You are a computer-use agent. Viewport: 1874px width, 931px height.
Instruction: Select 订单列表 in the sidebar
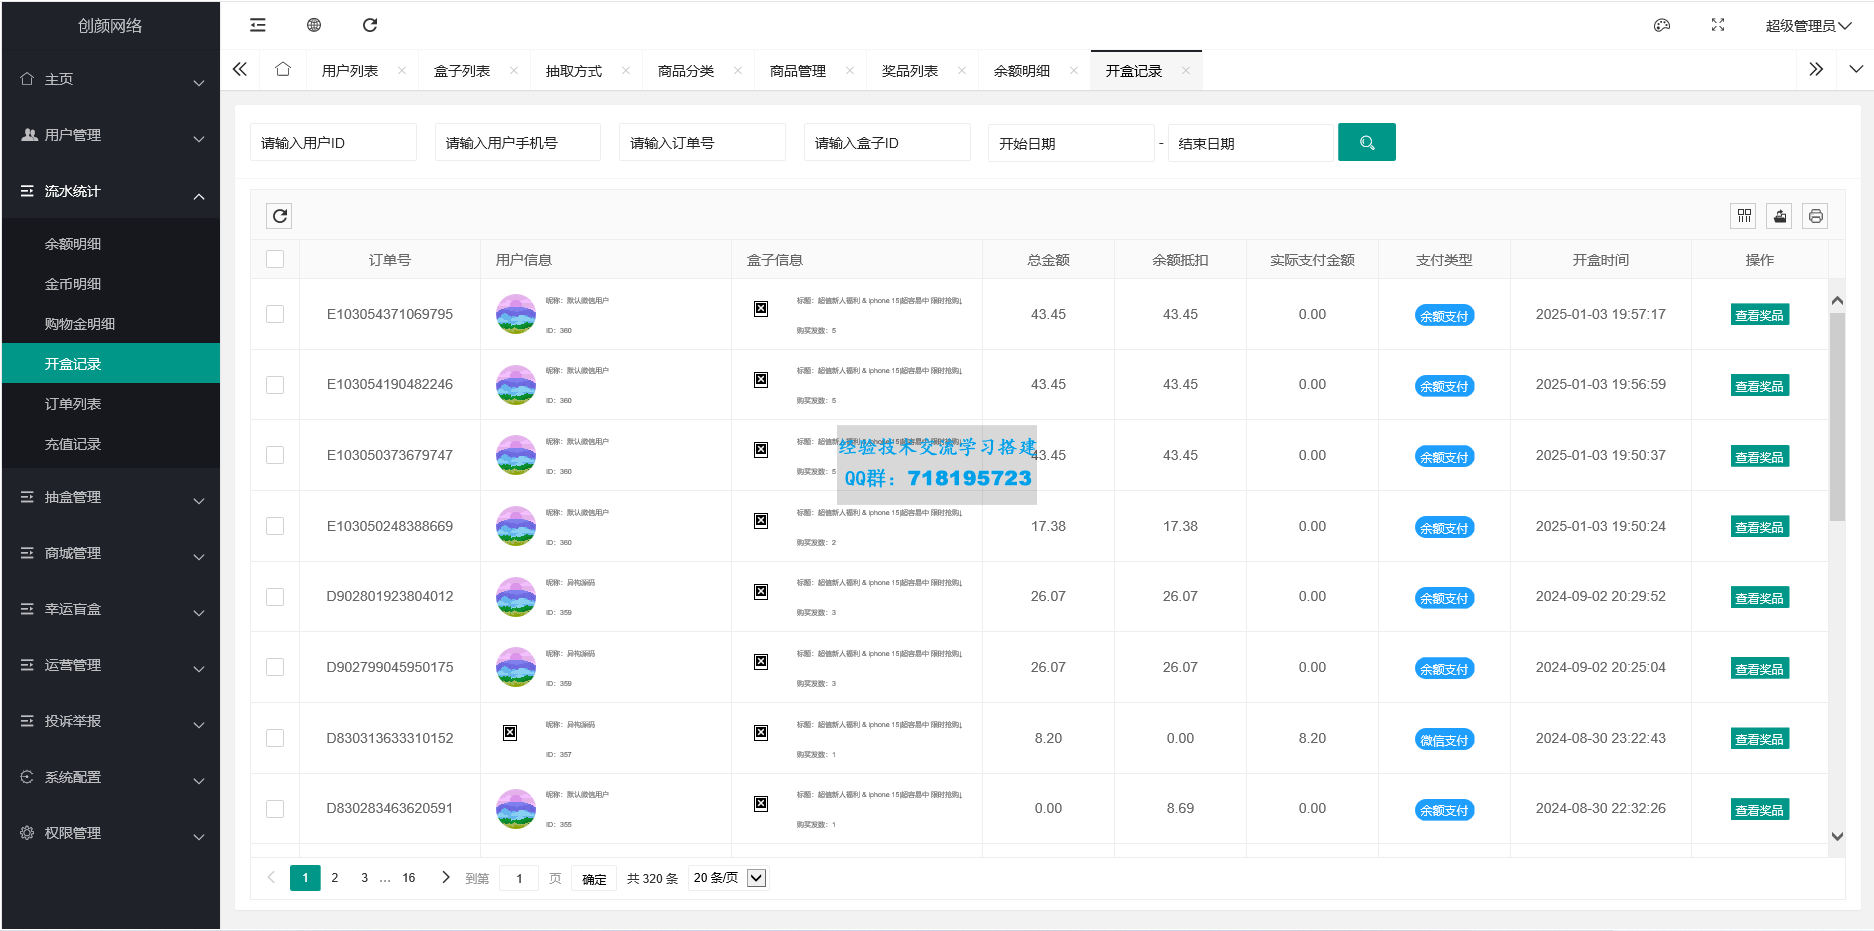click(x=73, y=404)
